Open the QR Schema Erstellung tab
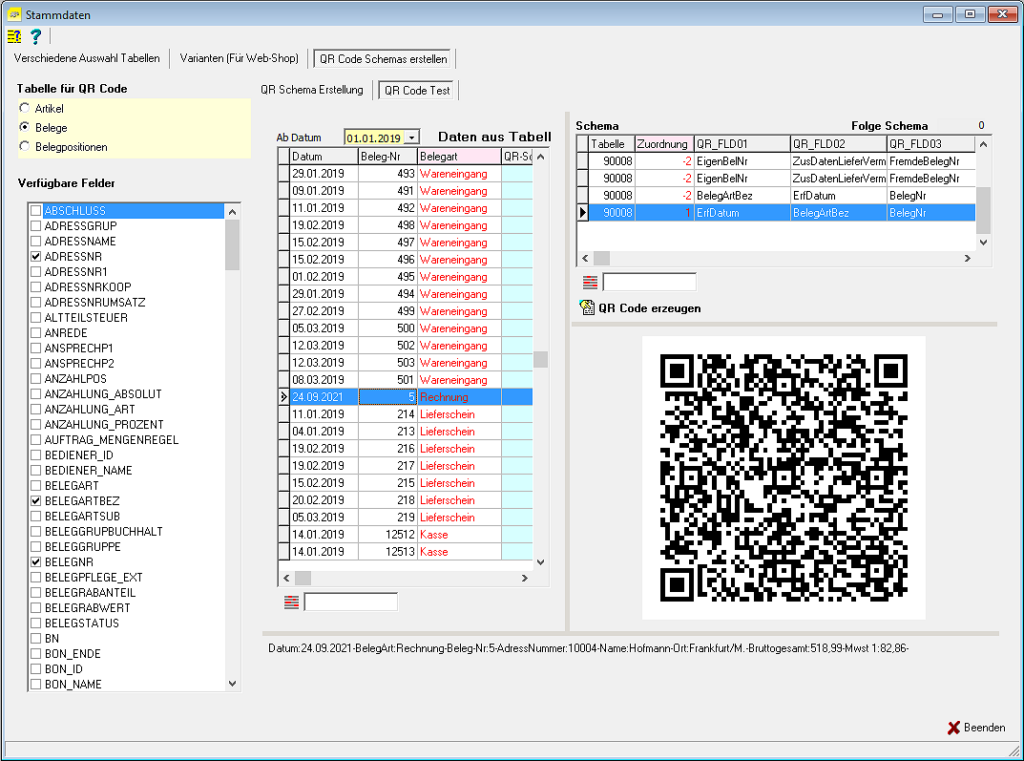The width and height of the screenshot is (1024, 761). [x=312, y=89]
